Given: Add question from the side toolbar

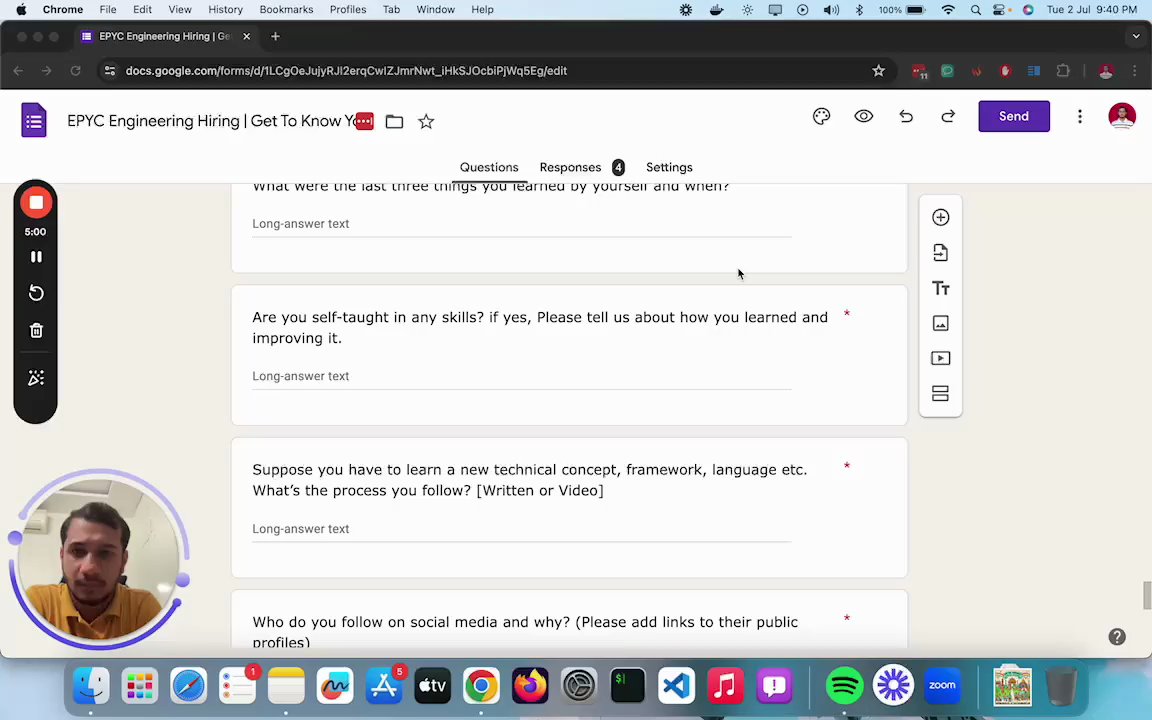Looking at the screenshot, I should coord(940,217).
